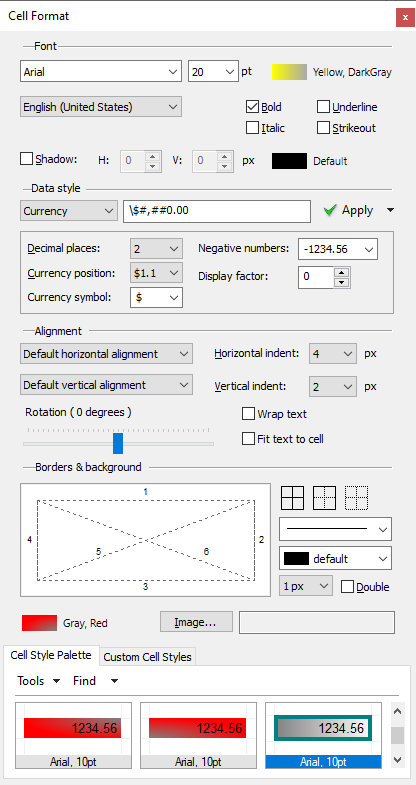
Task: Turn on Wrap text option
Action: coord(248,414)
